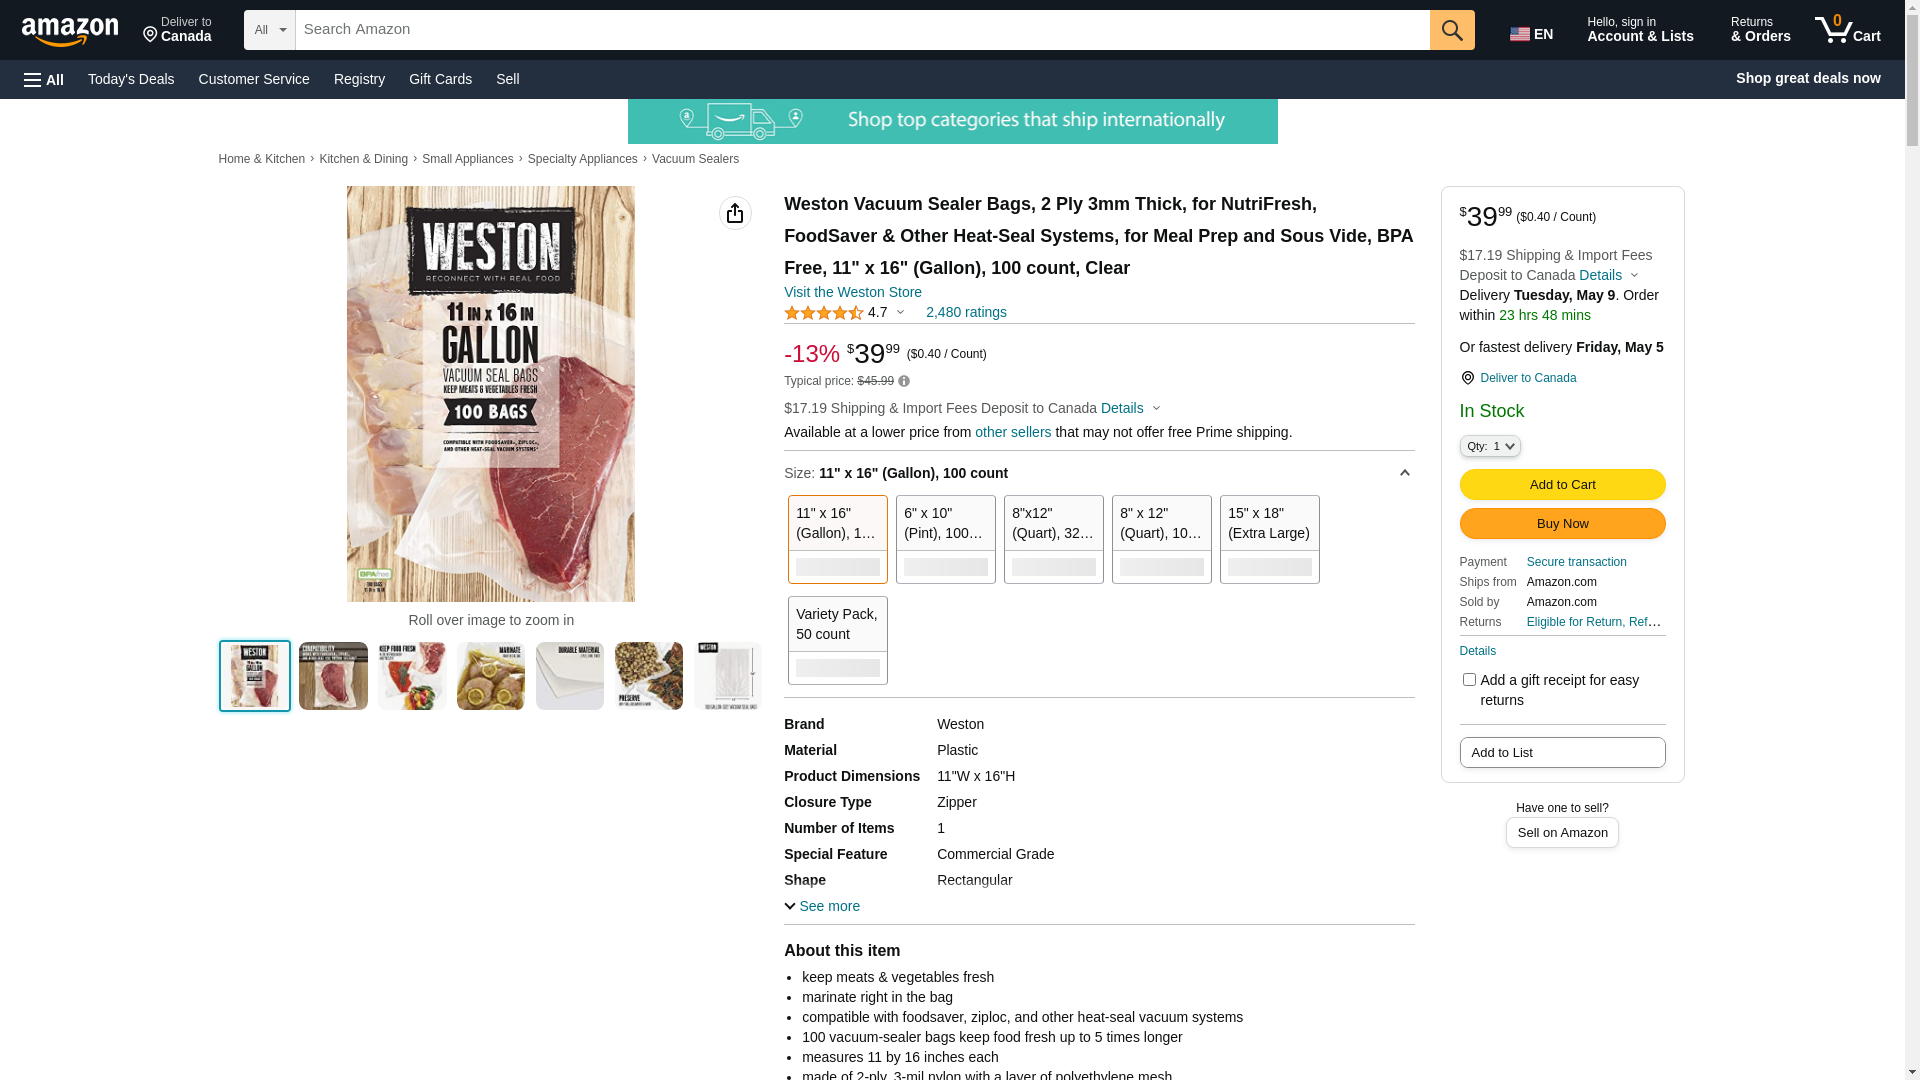Click the search magnifier button
This screenshot has width=1920, height=1080.
pyautogui.click(x=1452, y=30)
